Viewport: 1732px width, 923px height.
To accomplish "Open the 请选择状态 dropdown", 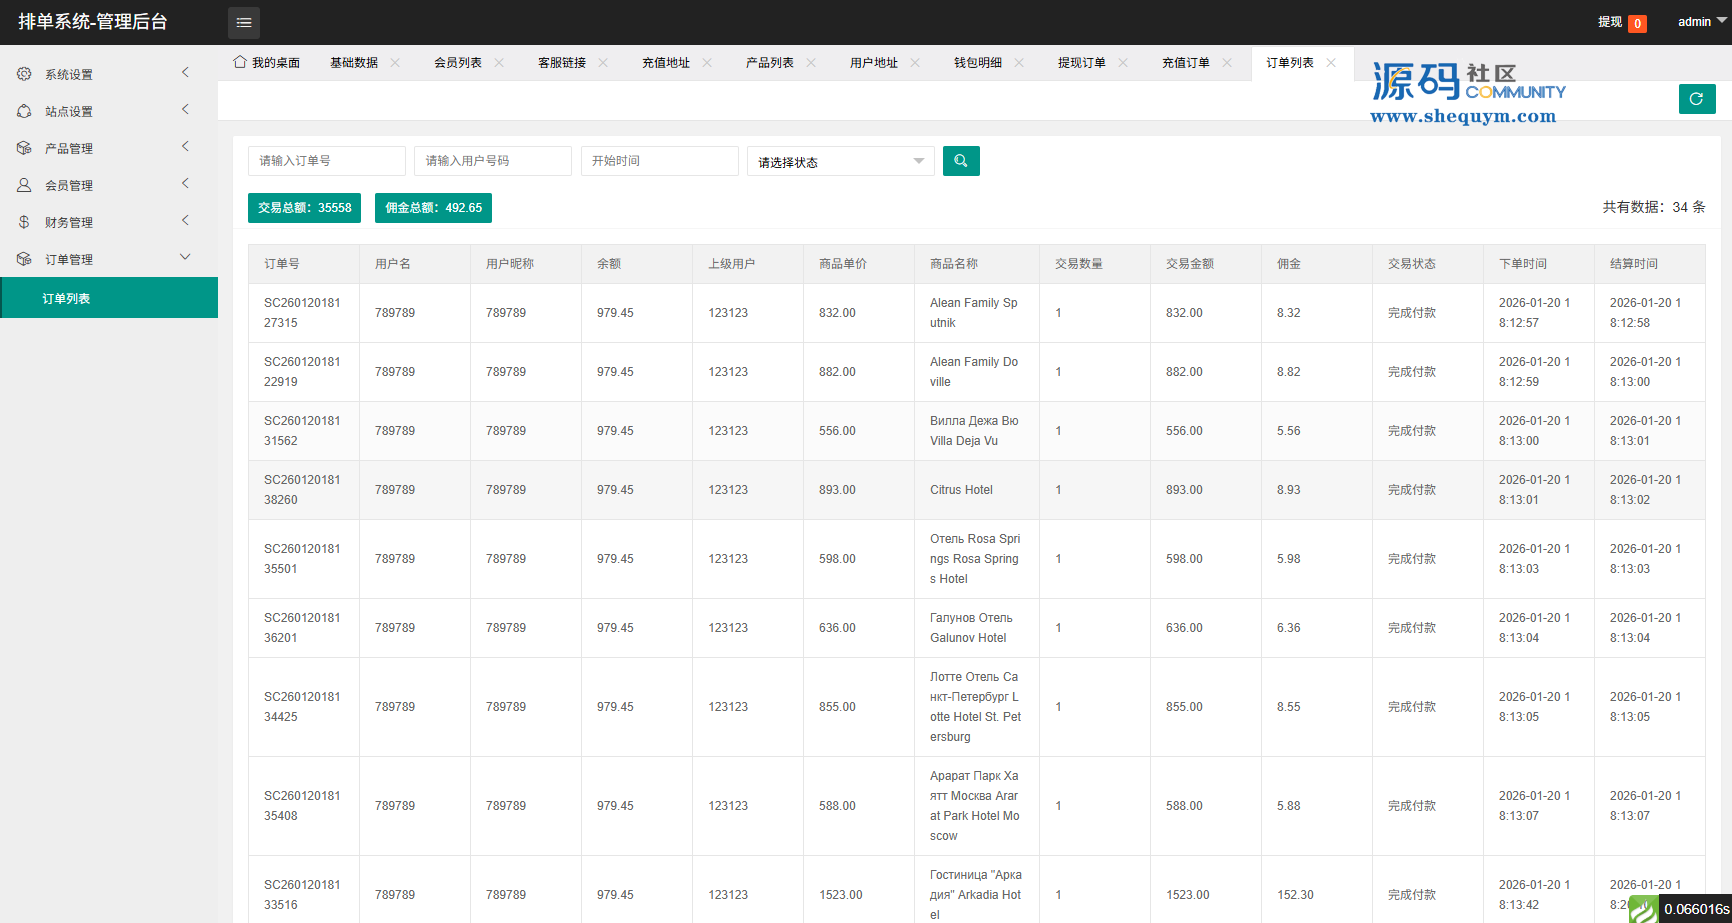I will tap(840, 161).
